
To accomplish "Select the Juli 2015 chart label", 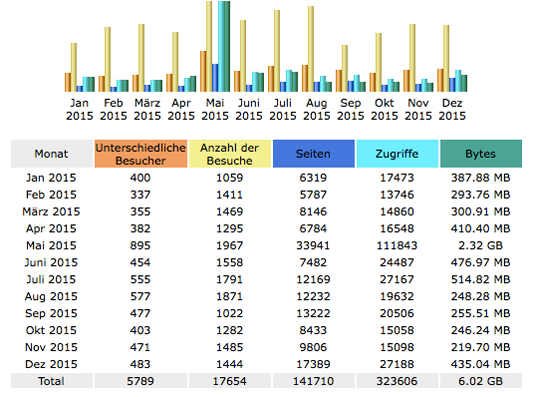I will pos(283,109).
